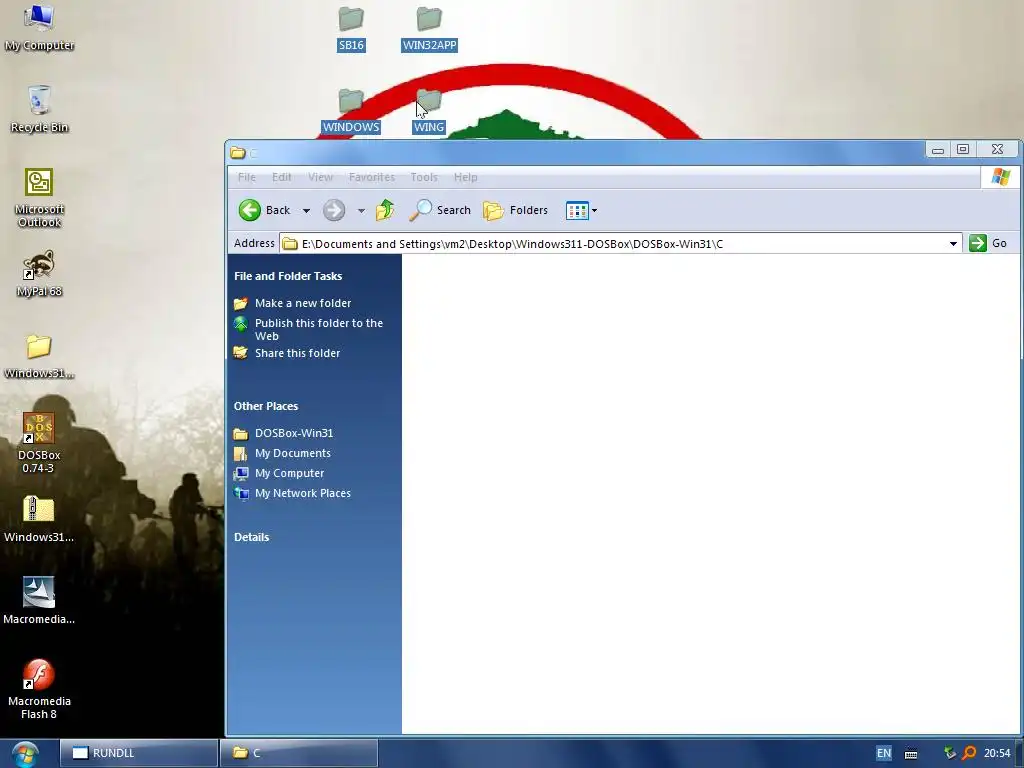The image size is (1024, 768).
Task: Click the Windows flag logo in Explorer
Action: [1000, 177]
